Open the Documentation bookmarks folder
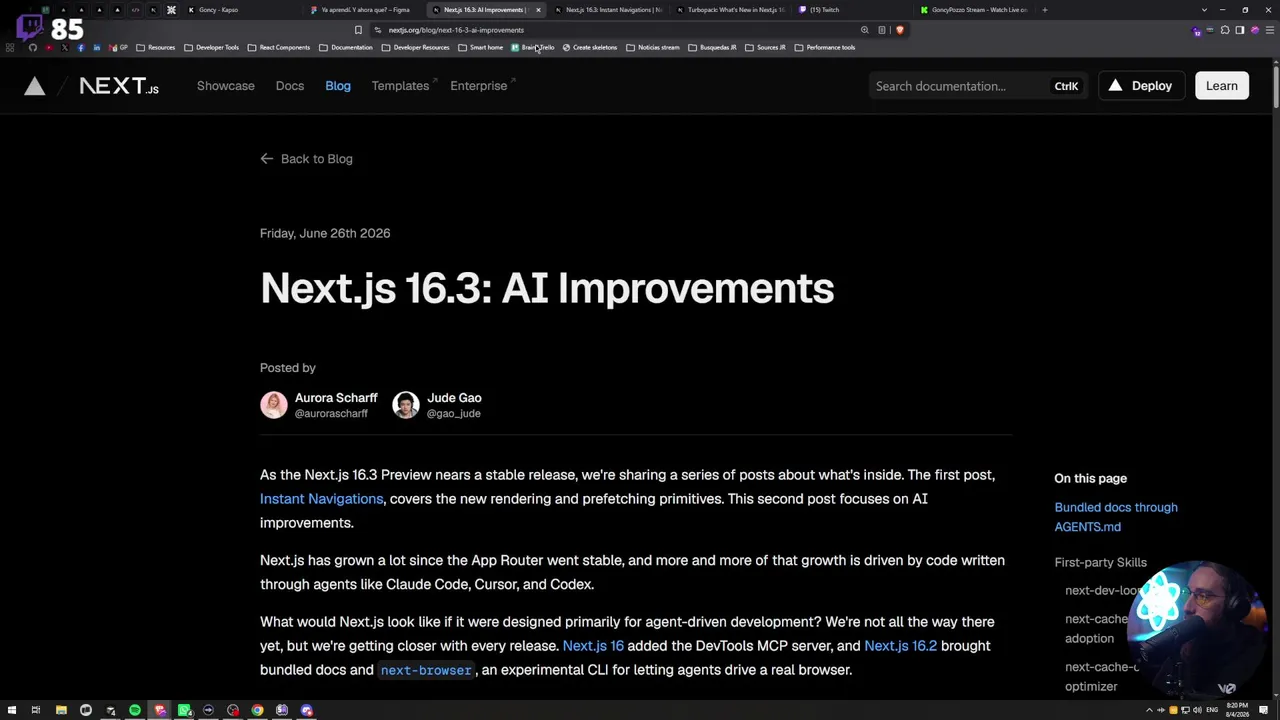The width and height of the screenshot is (1280, 720). (x=346, y=48)
